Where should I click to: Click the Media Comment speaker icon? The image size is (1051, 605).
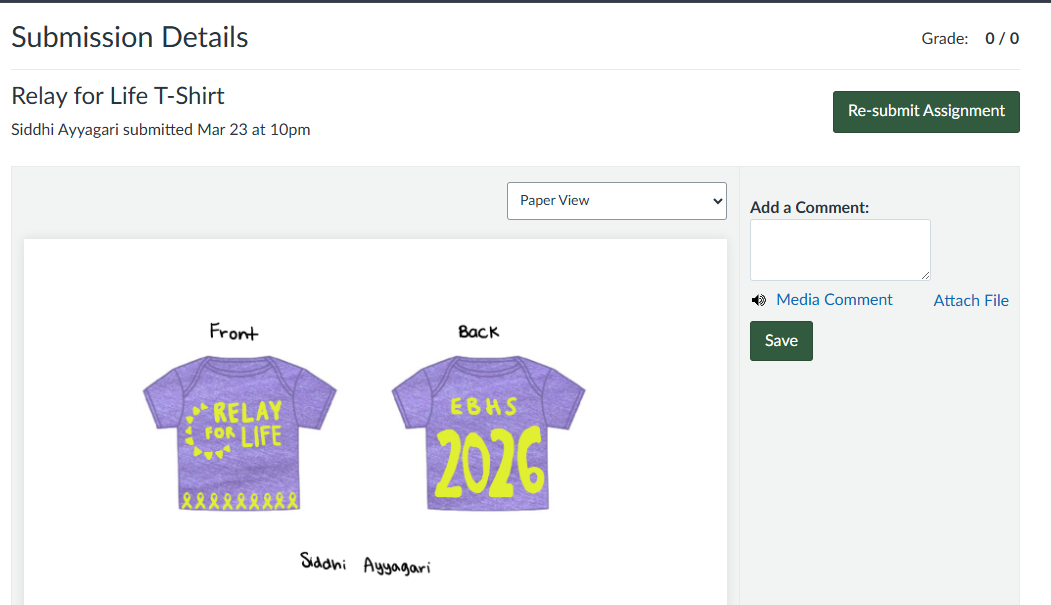pos(759,300)
